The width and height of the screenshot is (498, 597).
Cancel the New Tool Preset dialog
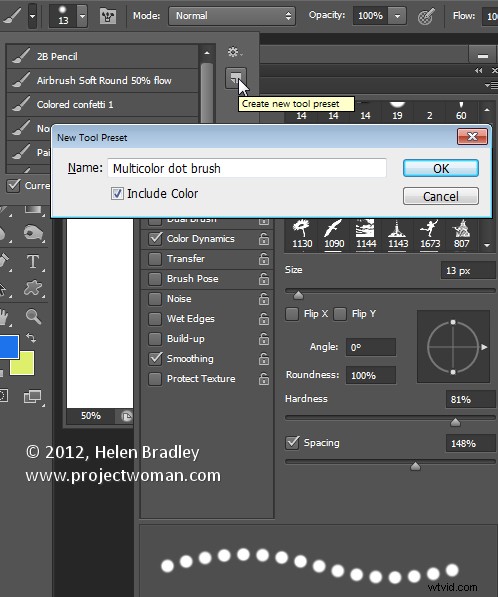(x=441, y=196)
